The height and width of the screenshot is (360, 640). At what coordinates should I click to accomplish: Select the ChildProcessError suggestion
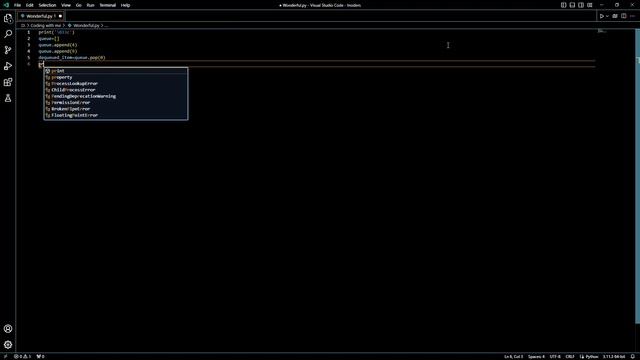coord(116,90)
